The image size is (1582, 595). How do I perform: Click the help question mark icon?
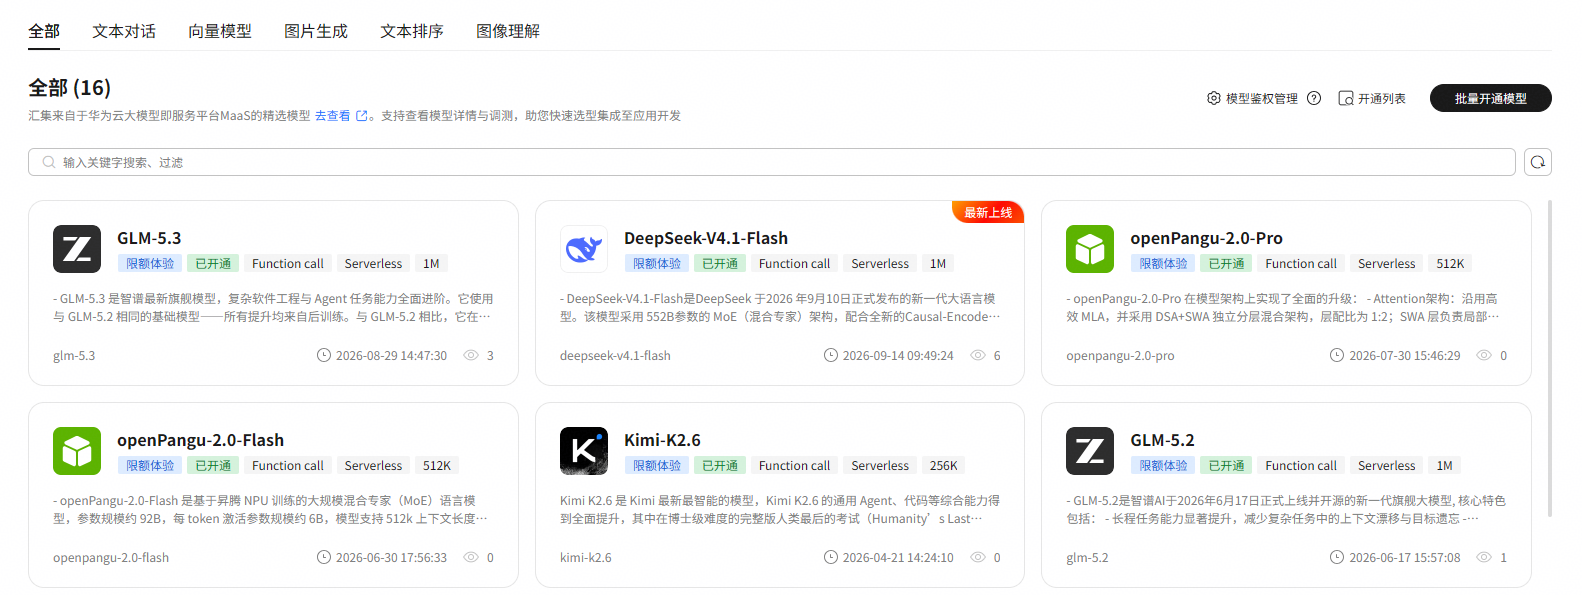pos(1314,98)
